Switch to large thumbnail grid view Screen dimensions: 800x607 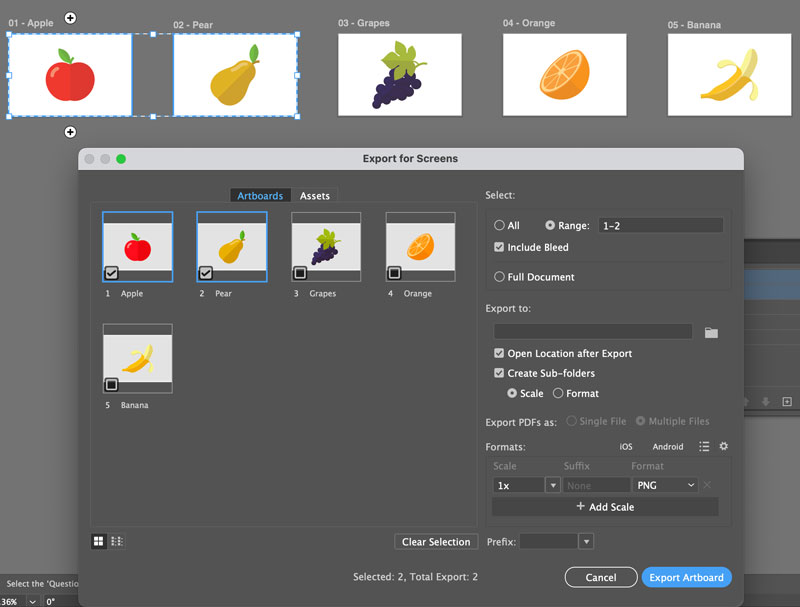coord(99,541)
